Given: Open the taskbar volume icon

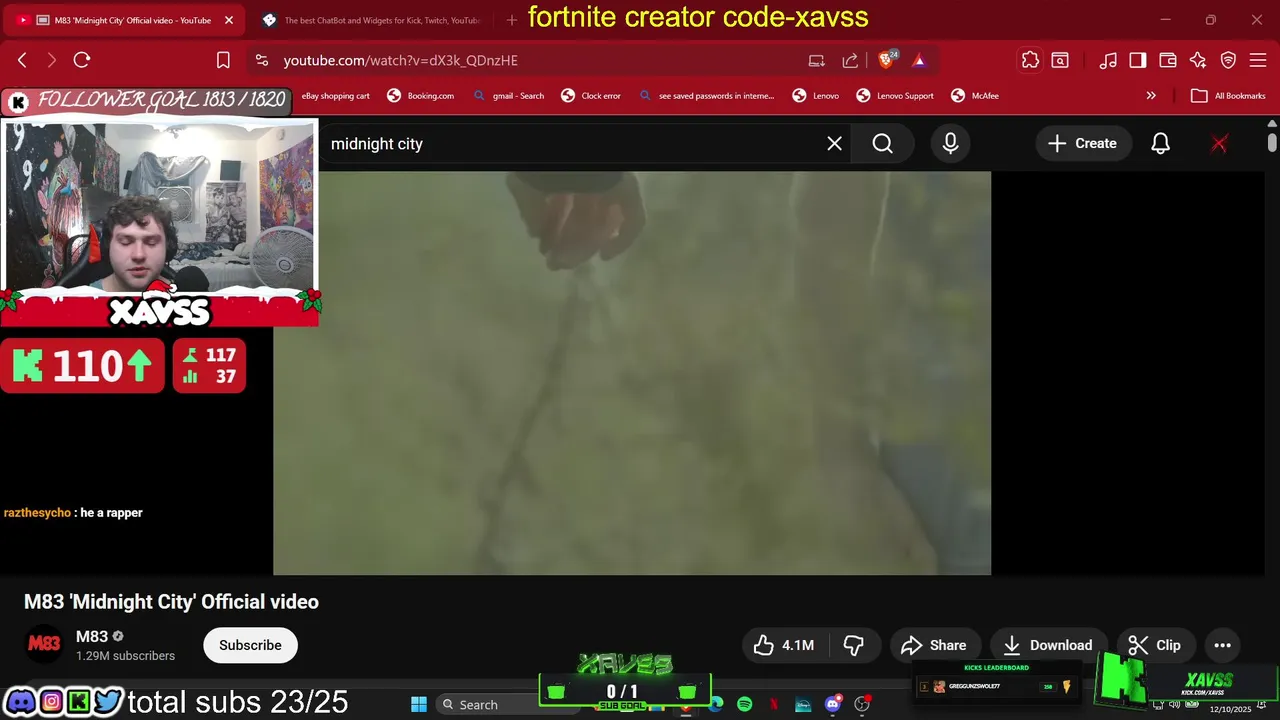Looking at the screenshot, I should [1172, 705].
